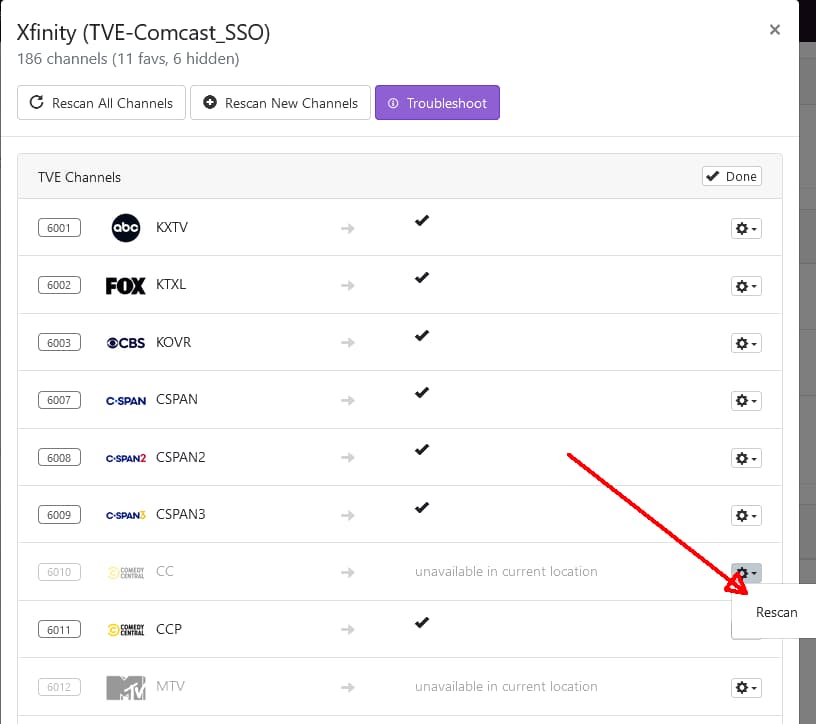Select the C-SPAN logo on channel 6007
The height and width of the screenshot is (724, 816).
click(126, 399)
